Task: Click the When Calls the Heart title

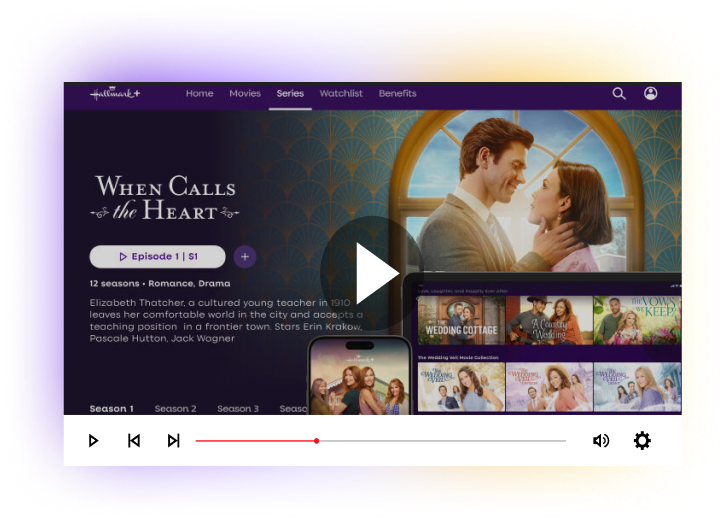Action: (x=165, y=197)
